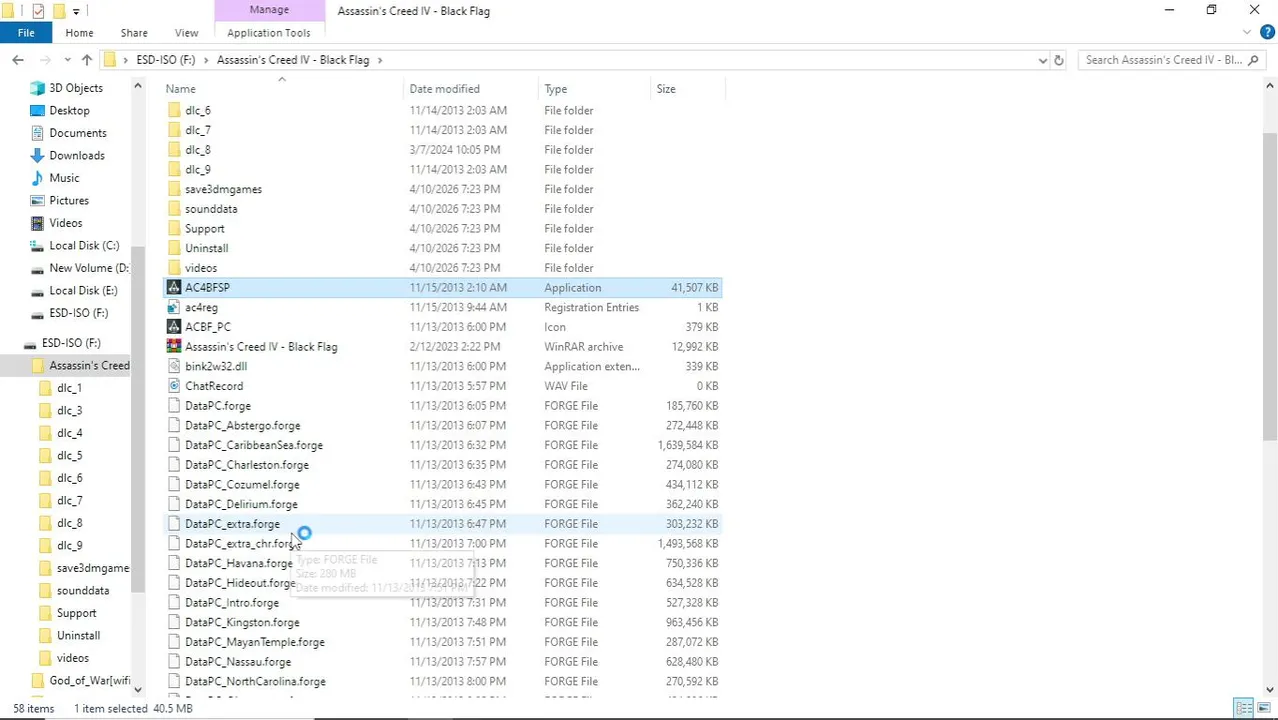Select Assassin's Creed folder in navigation pane
Image resolution: width=1278 pixels, height=720 pixels.
coord(89,366)
